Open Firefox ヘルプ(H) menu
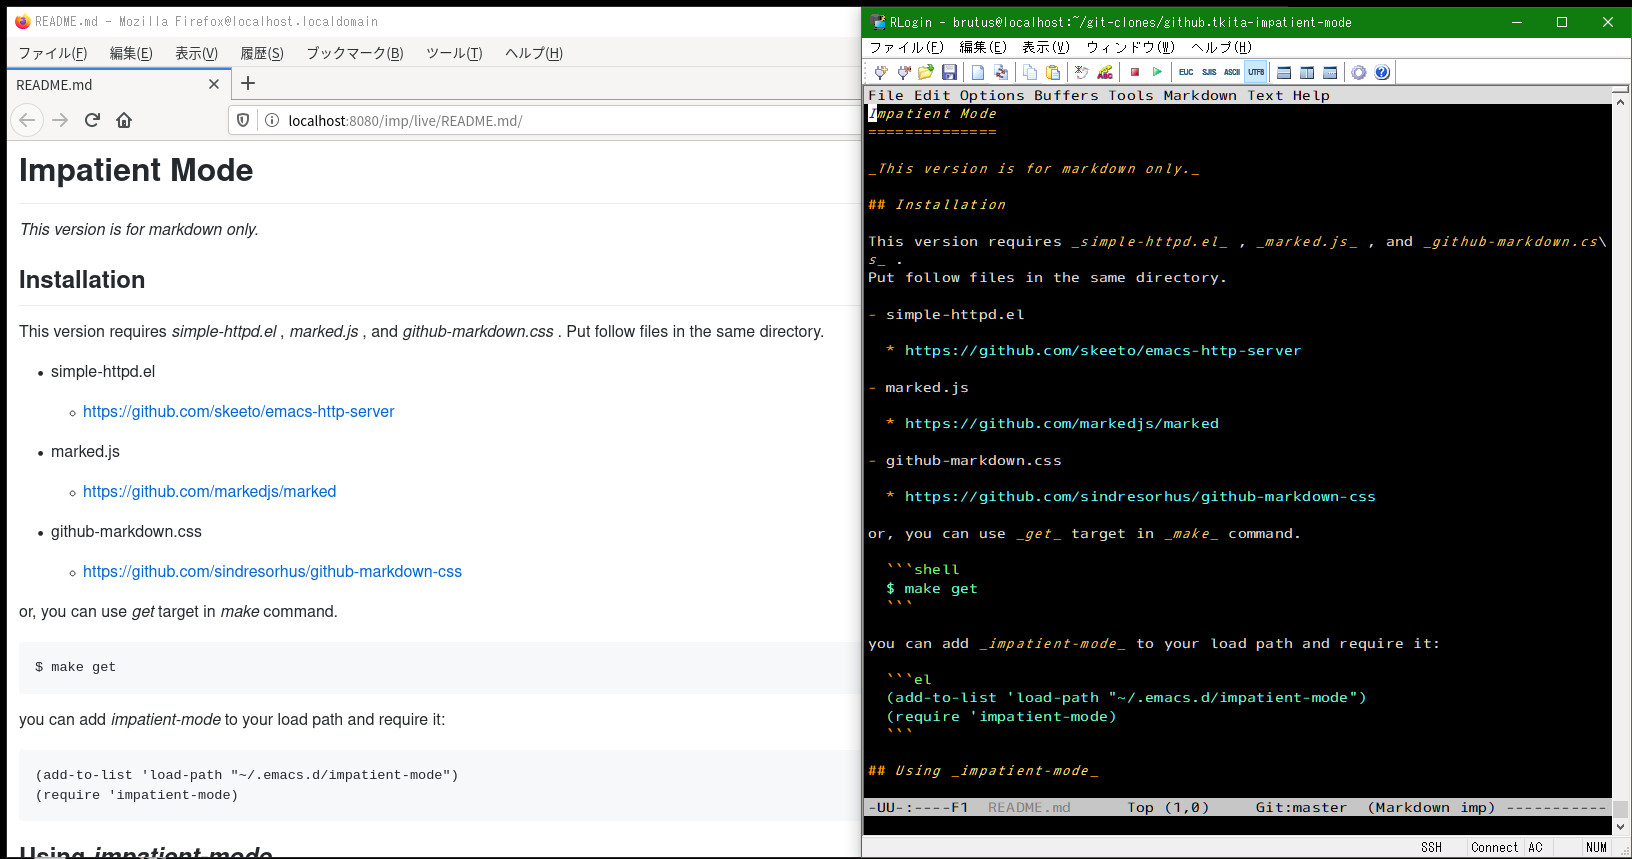Screen dimensions: 1632x859 point(534,53)
